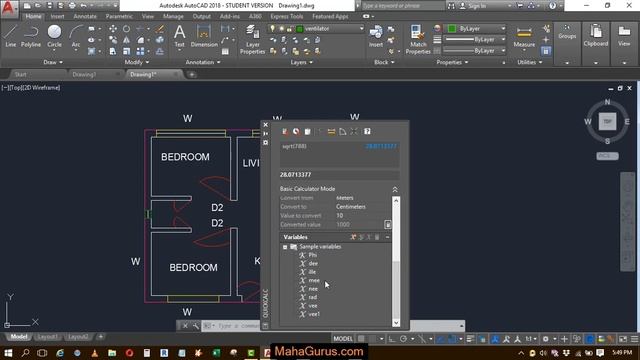Clear QuickCalc input with eraser icon
This screenshot has width=640, height=360.
pyautogui.click(x=285, y=131)
